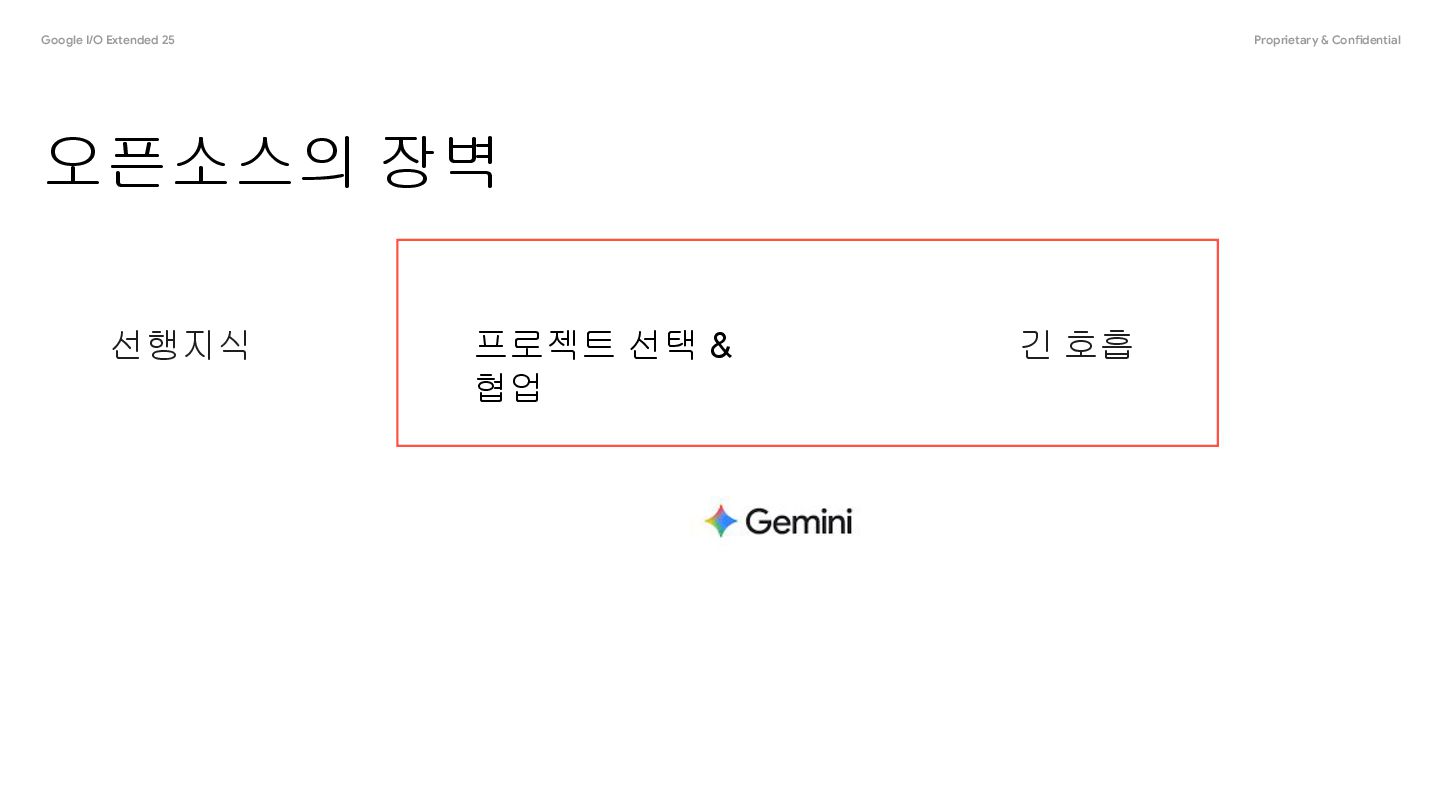
Task: Click the word Extended in the header
Action: (x=132, y=40)
